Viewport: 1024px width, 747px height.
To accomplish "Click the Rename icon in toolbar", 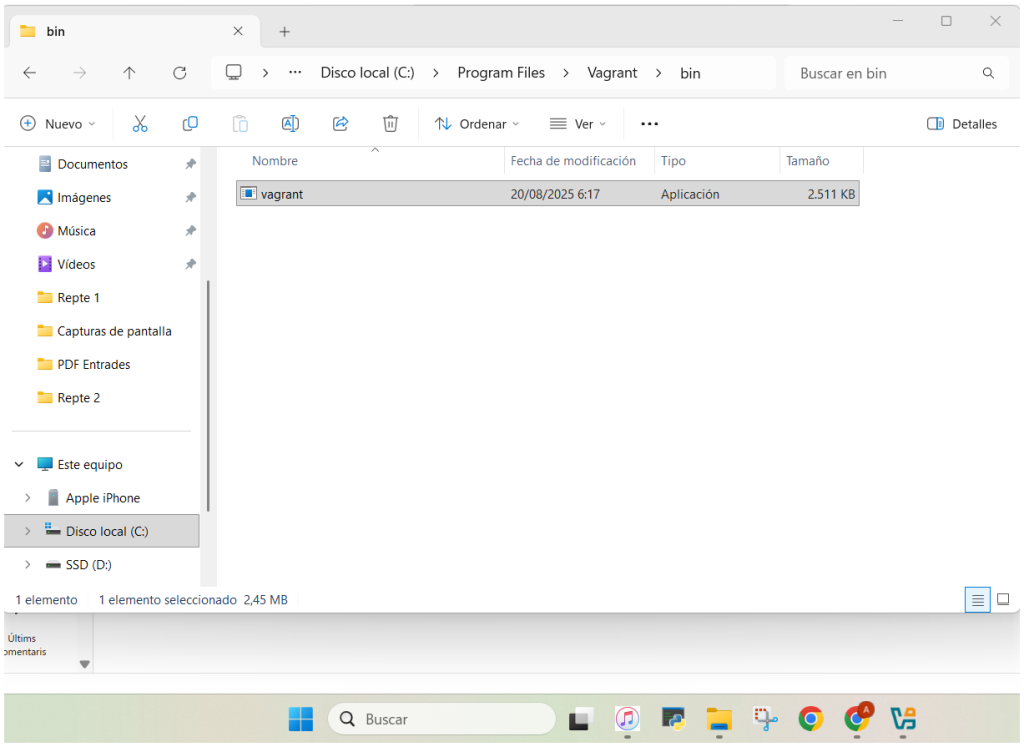I will pyautogui.click(x=290, y=124).
